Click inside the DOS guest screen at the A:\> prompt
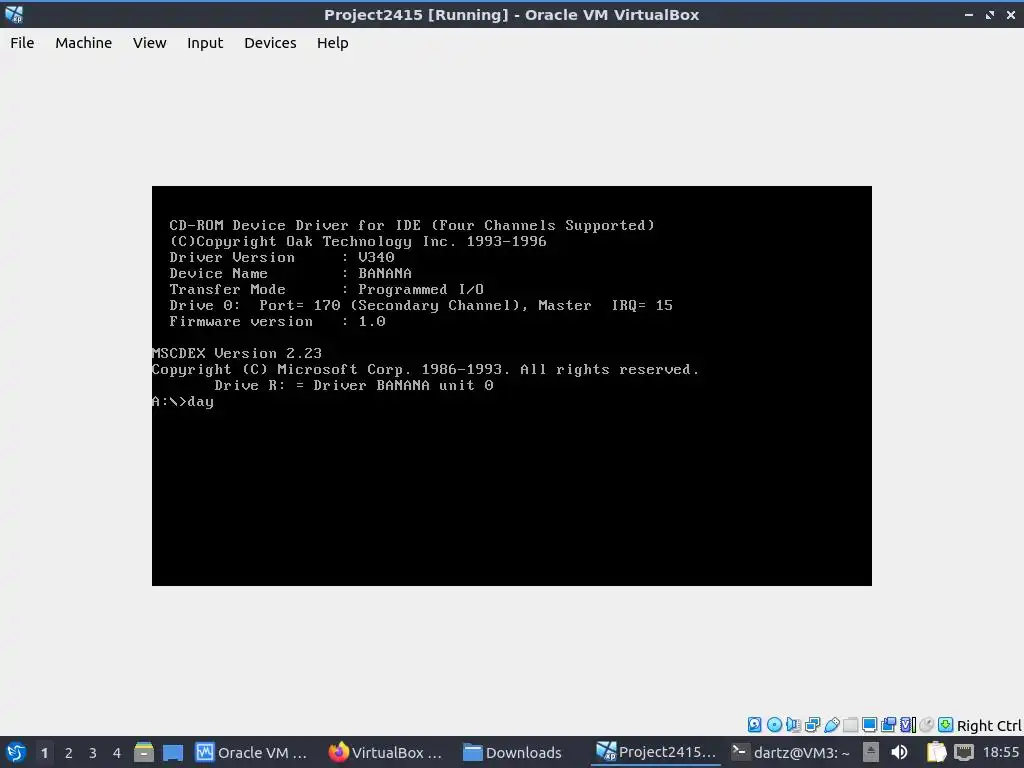 tap(183, 402)
